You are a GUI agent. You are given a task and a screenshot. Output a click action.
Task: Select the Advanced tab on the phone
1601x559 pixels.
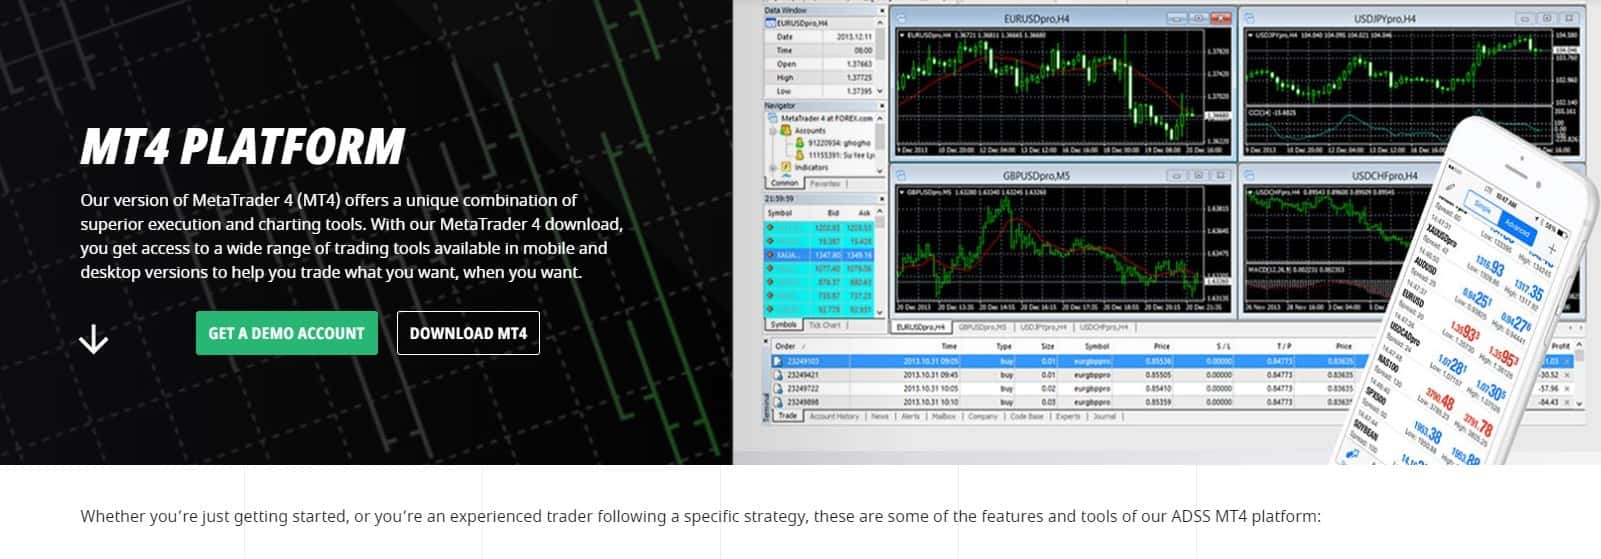click(1518, 229)
